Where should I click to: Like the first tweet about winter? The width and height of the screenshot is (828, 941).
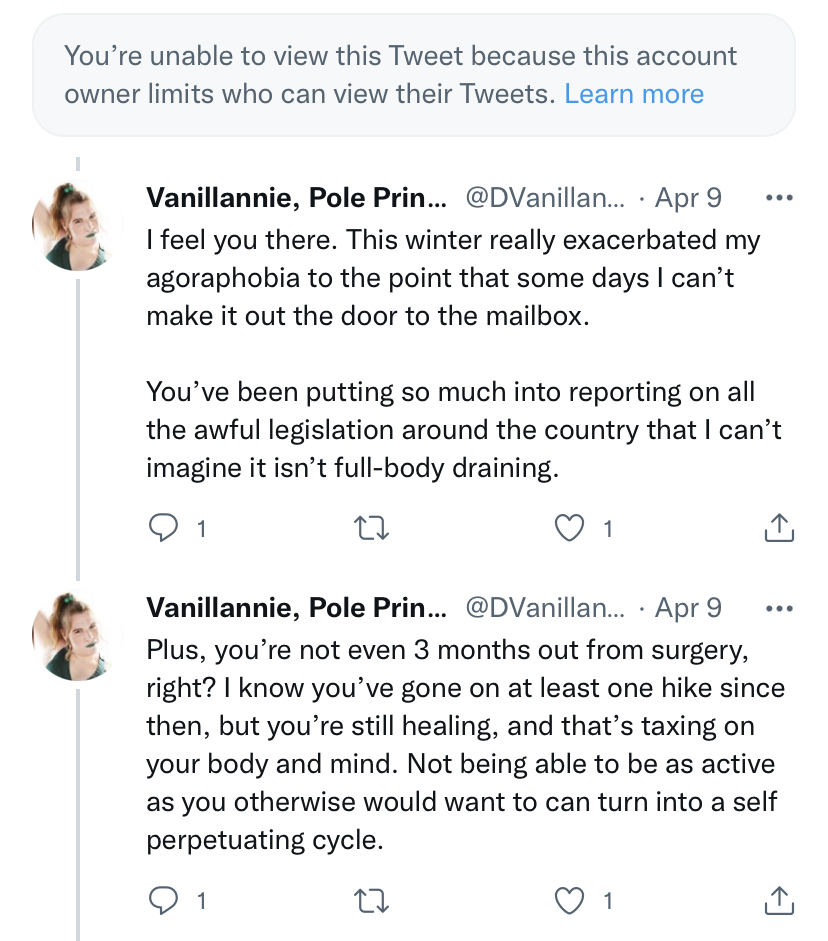(570, 528)
